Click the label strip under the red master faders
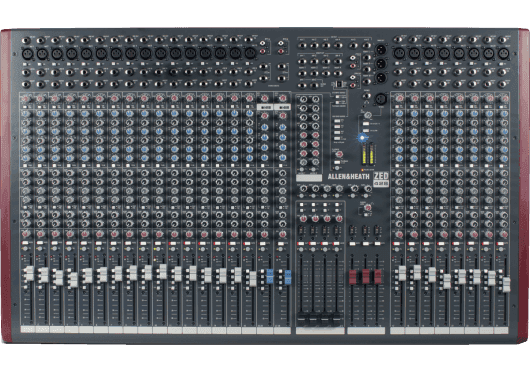Screen dimensions: 530x371 click(366, 330)
